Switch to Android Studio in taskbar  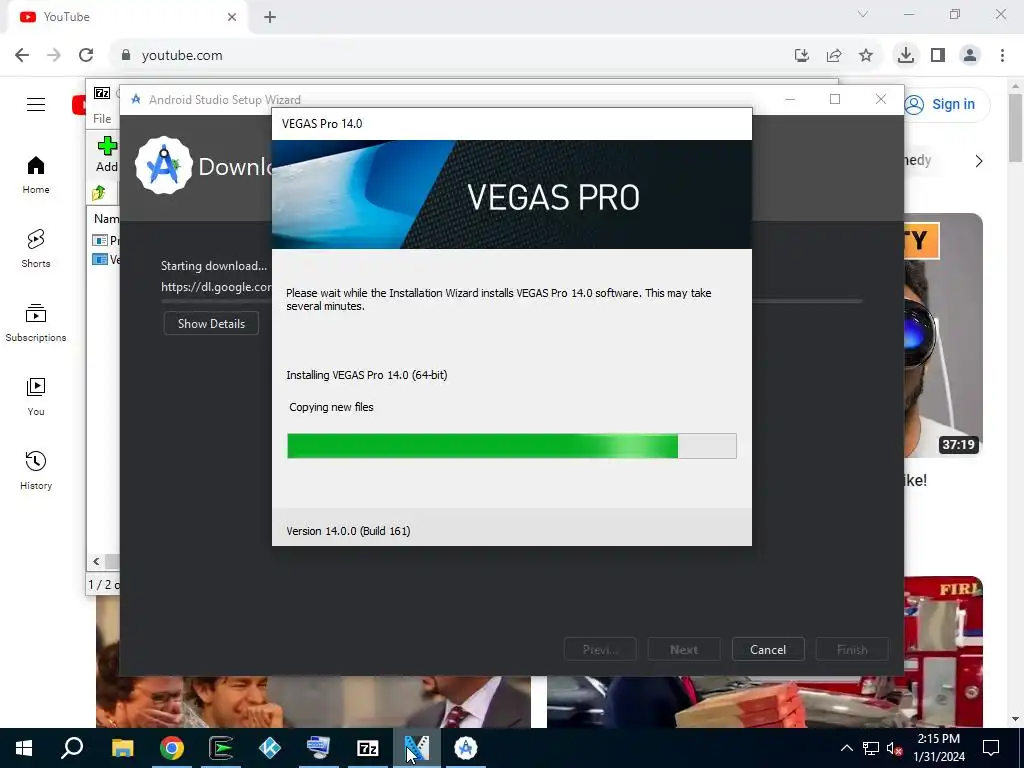(466, 748)
